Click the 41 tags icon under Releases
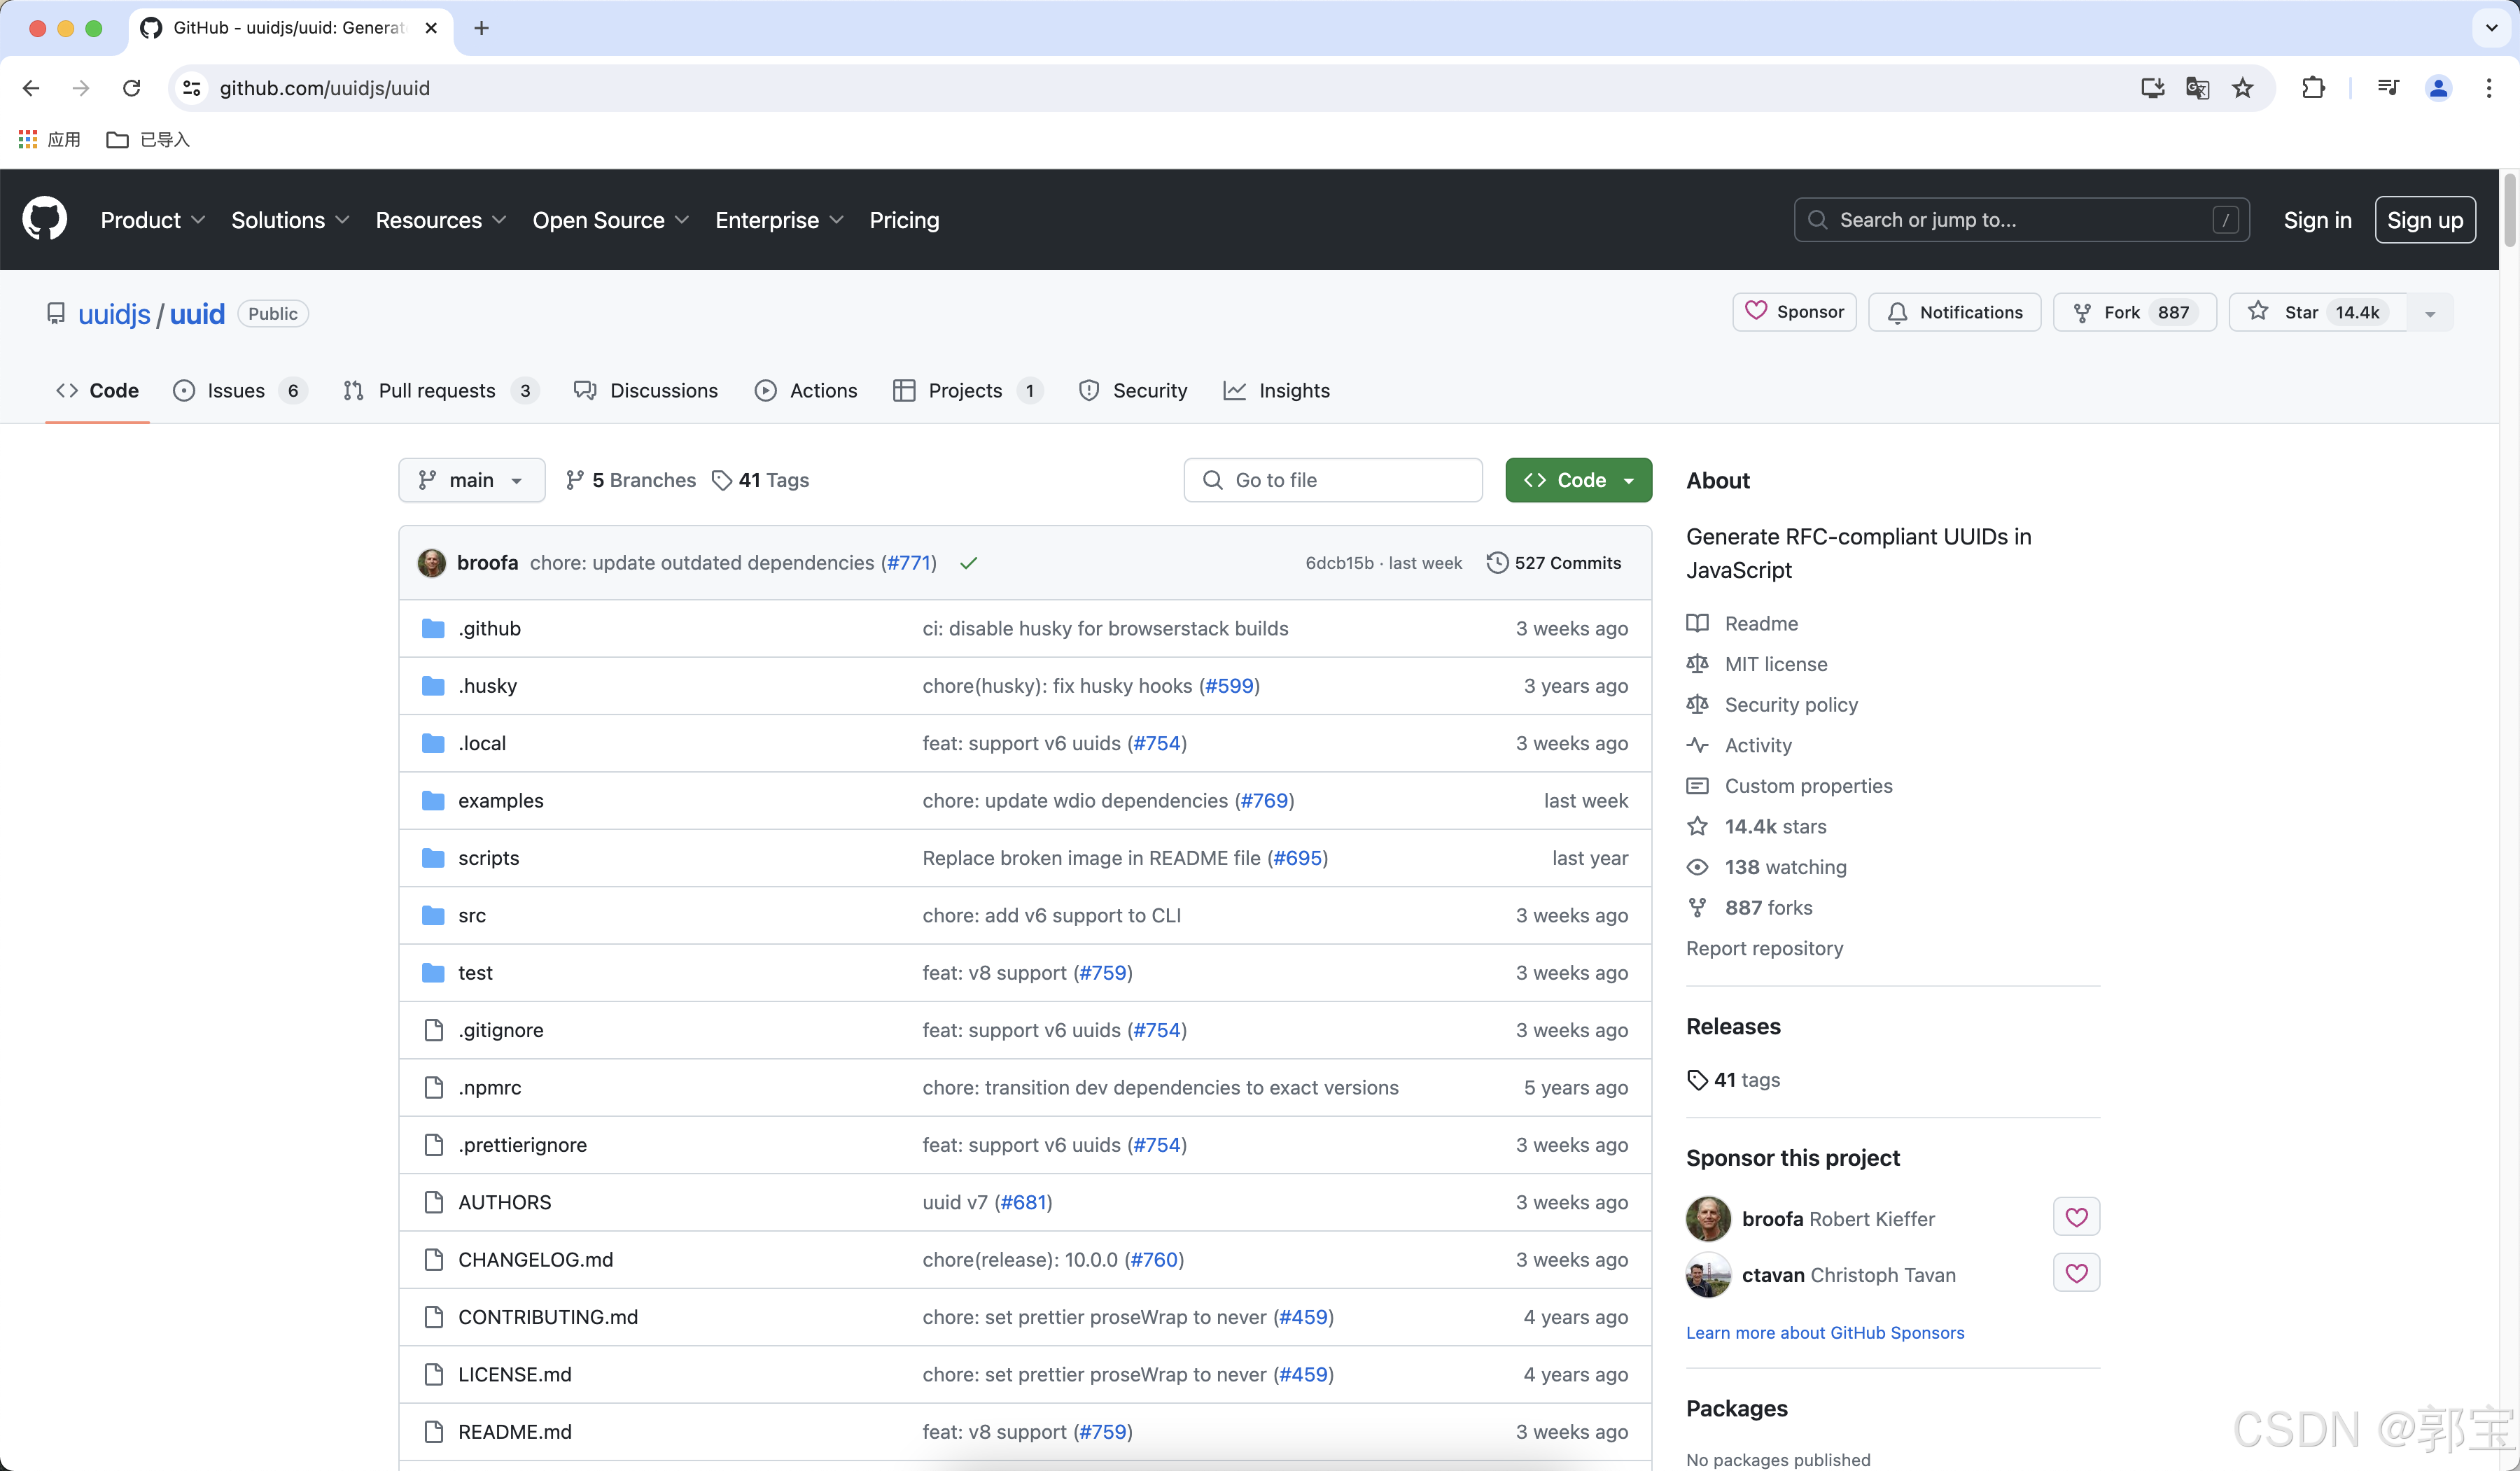The height and width of the screenshot is (1471, 2520). [x=1697, y=1080]
